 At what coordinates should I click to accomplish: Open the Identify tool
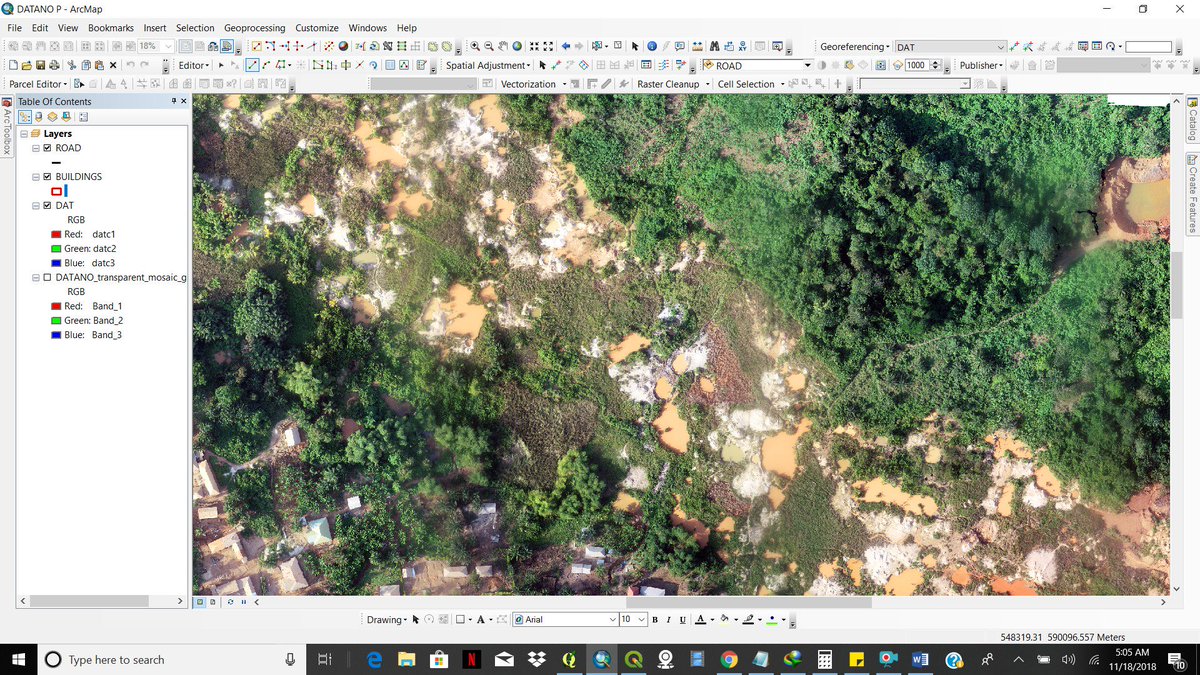click(651, 46)
